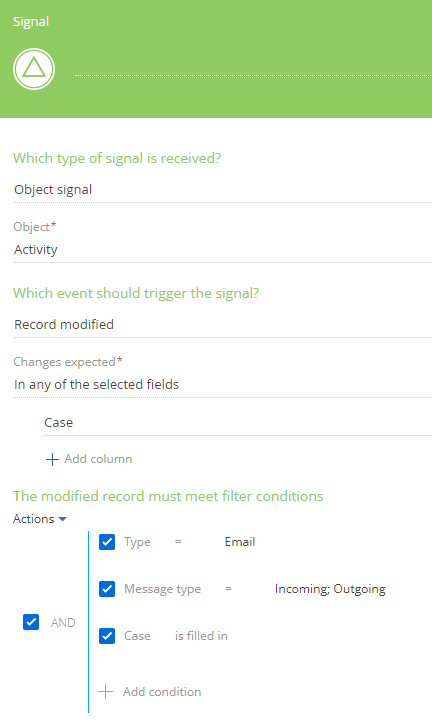Viewport: 432px width, 725px height.
Task: Click the is filled in comparison operator
Action: (201, 636)
